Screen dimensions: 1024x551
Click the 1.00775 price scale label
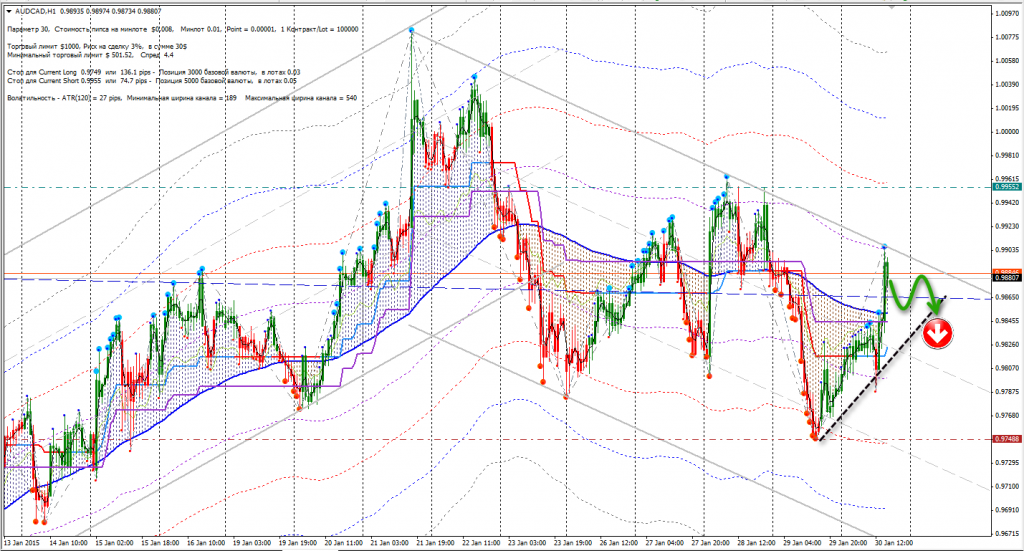1006,37
